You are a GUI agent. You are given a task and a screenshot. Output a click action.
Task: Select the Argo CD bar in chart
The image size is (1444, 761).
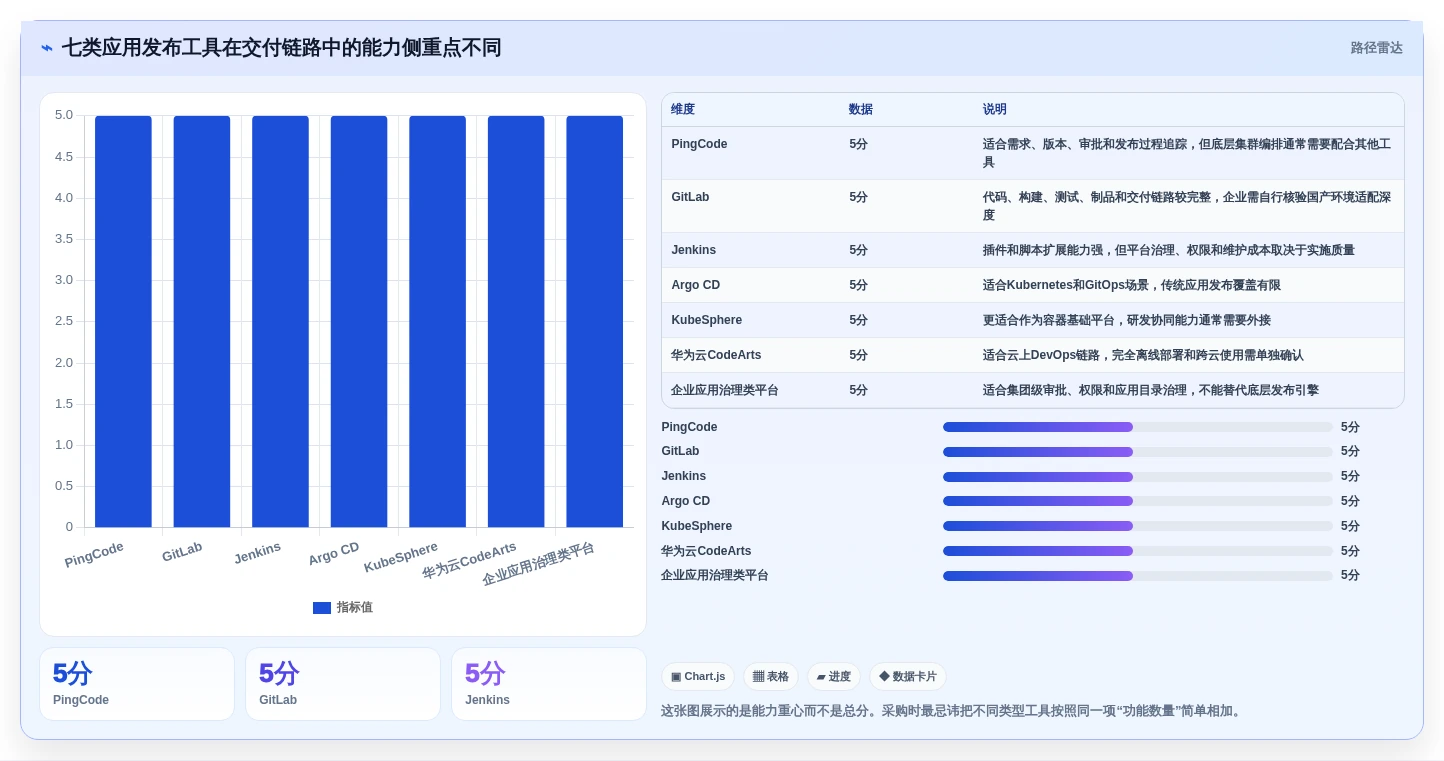(x=359, y=321)
